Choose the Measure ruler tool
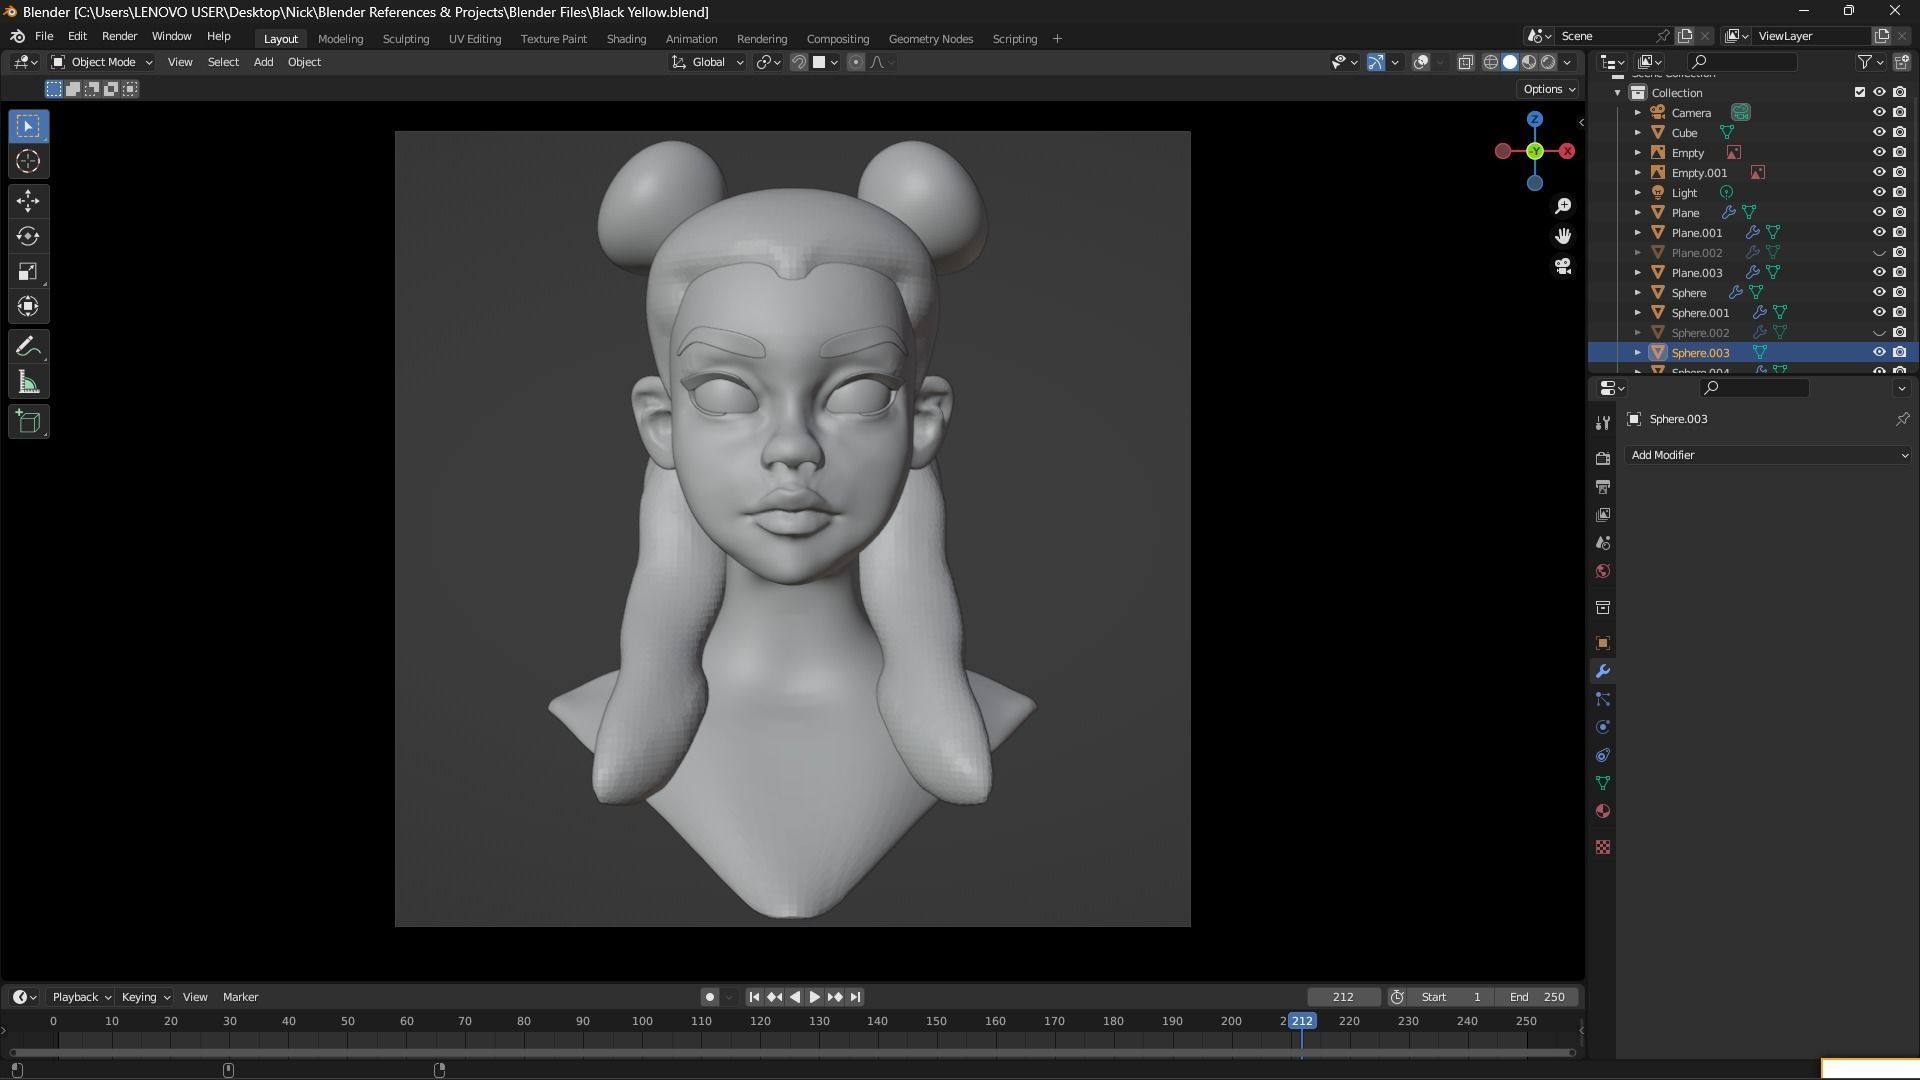This screenshot has width=1920, height=1080. 28,383
